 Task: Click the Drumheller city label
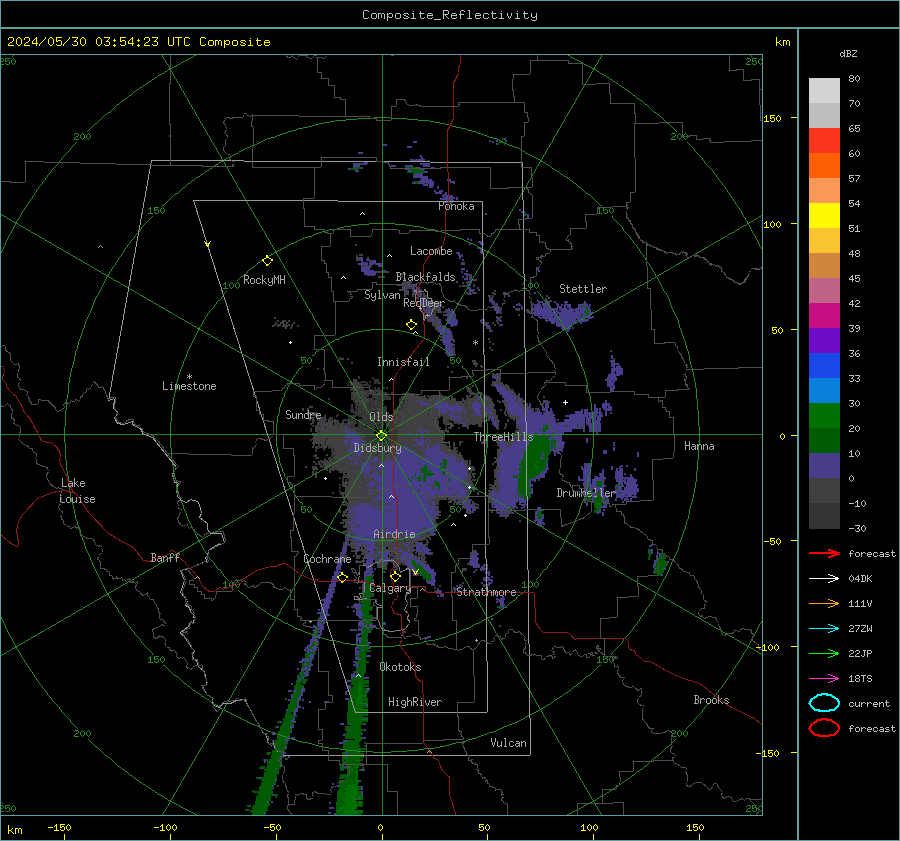[586, 493]
